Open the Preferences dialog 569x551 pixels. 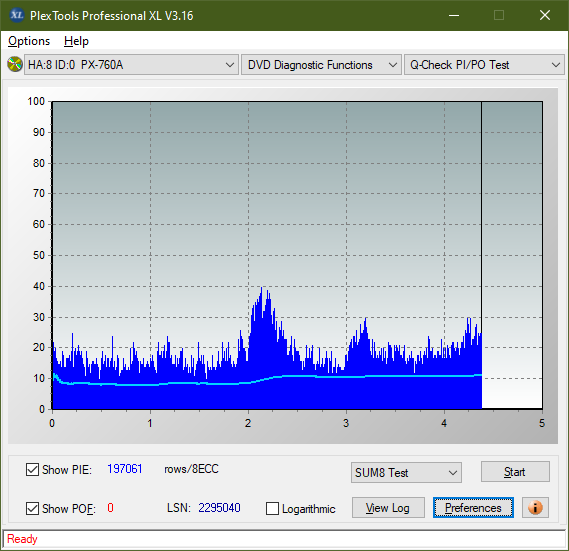click(473, 507)
